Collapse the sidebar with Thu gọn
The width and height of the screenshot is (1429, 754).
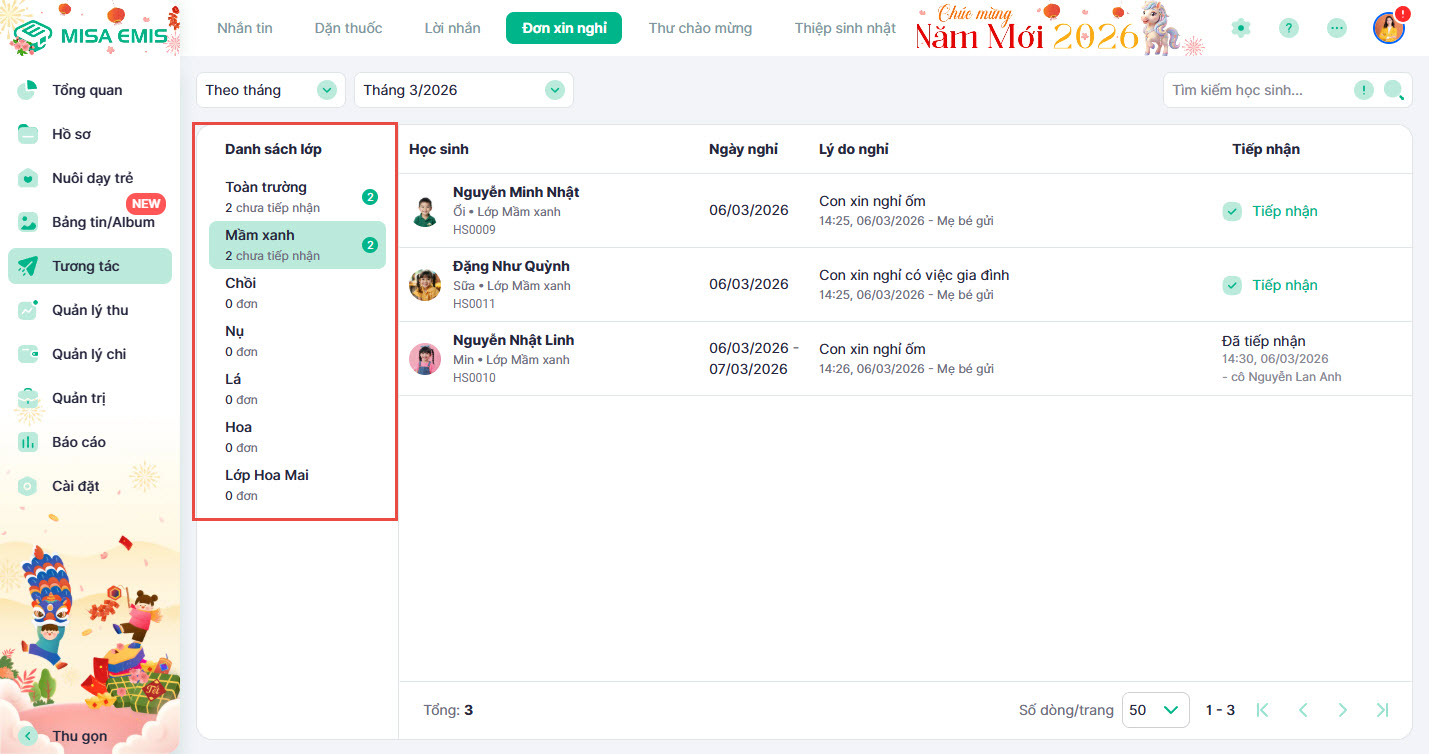point(79,736)
